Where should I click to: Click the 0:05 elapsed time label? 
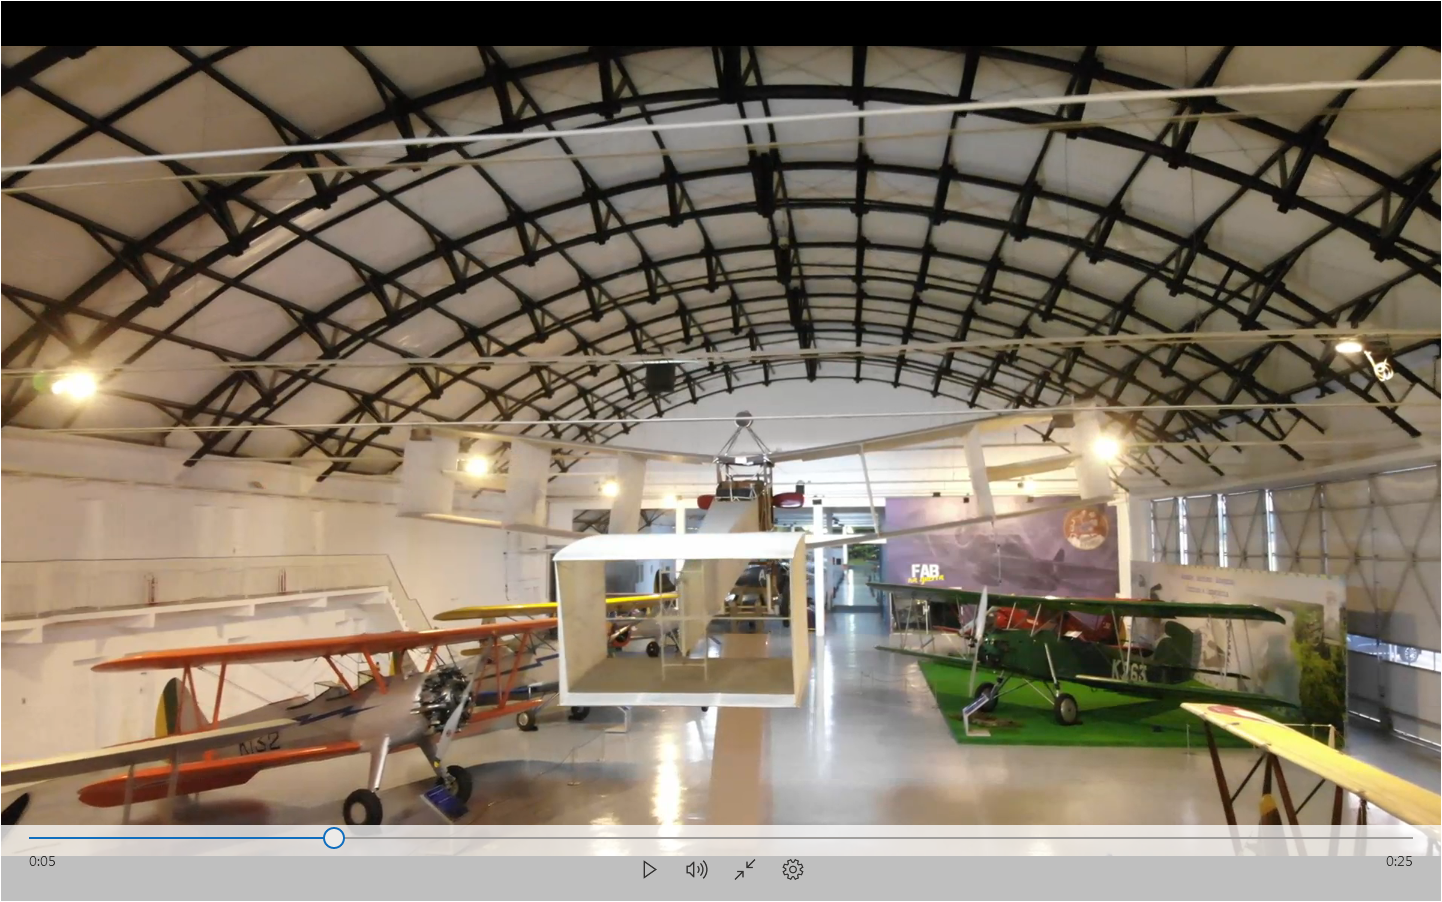(42, 861)
